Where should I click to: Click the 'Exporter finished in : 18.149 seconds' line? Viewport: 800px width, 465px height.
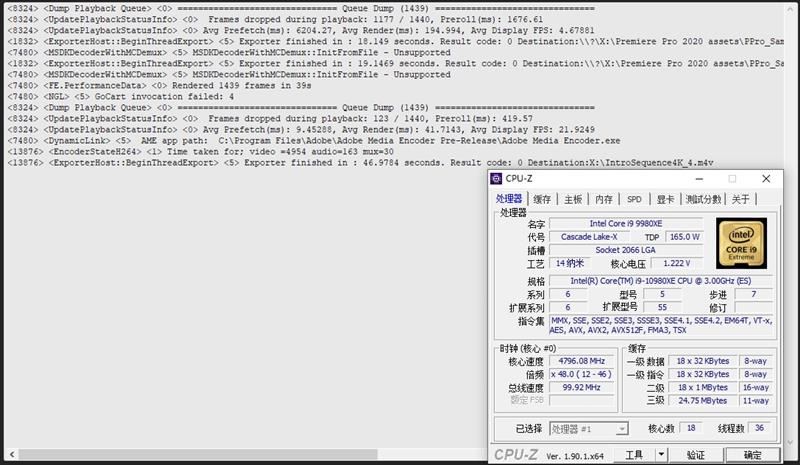[x=395, y=41]
